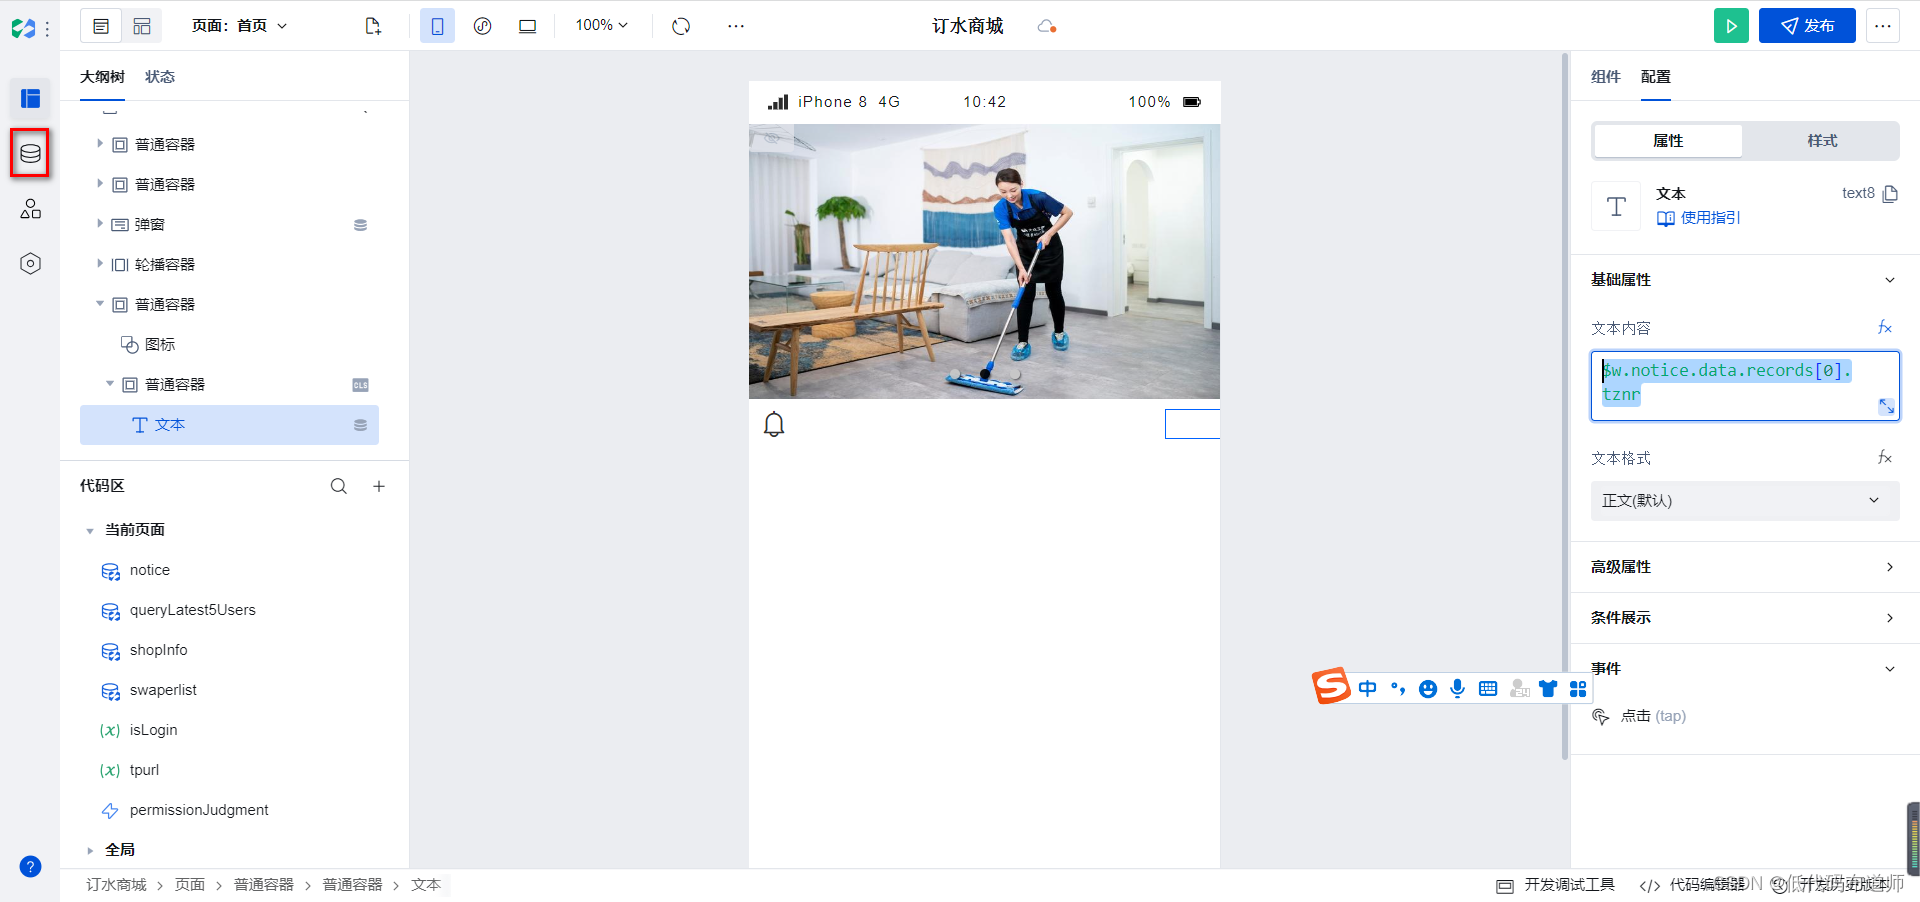Screen dimensions: 1920x902
Task: Open the queryLatest5Users query
Action: click(x=192, y=610)
